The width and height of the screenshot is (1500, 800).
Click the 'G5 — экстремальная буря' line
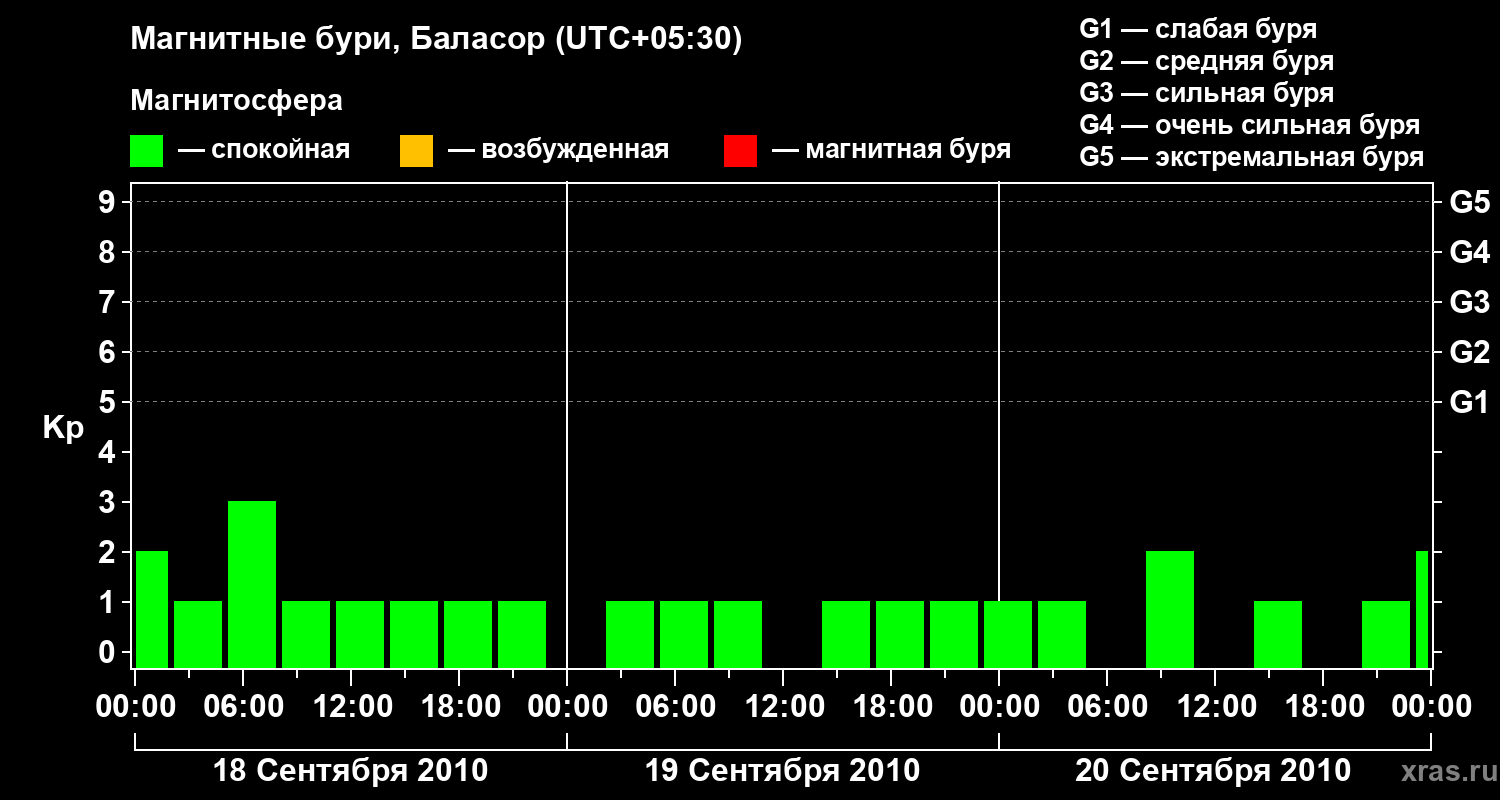[x=1251, y=157]
